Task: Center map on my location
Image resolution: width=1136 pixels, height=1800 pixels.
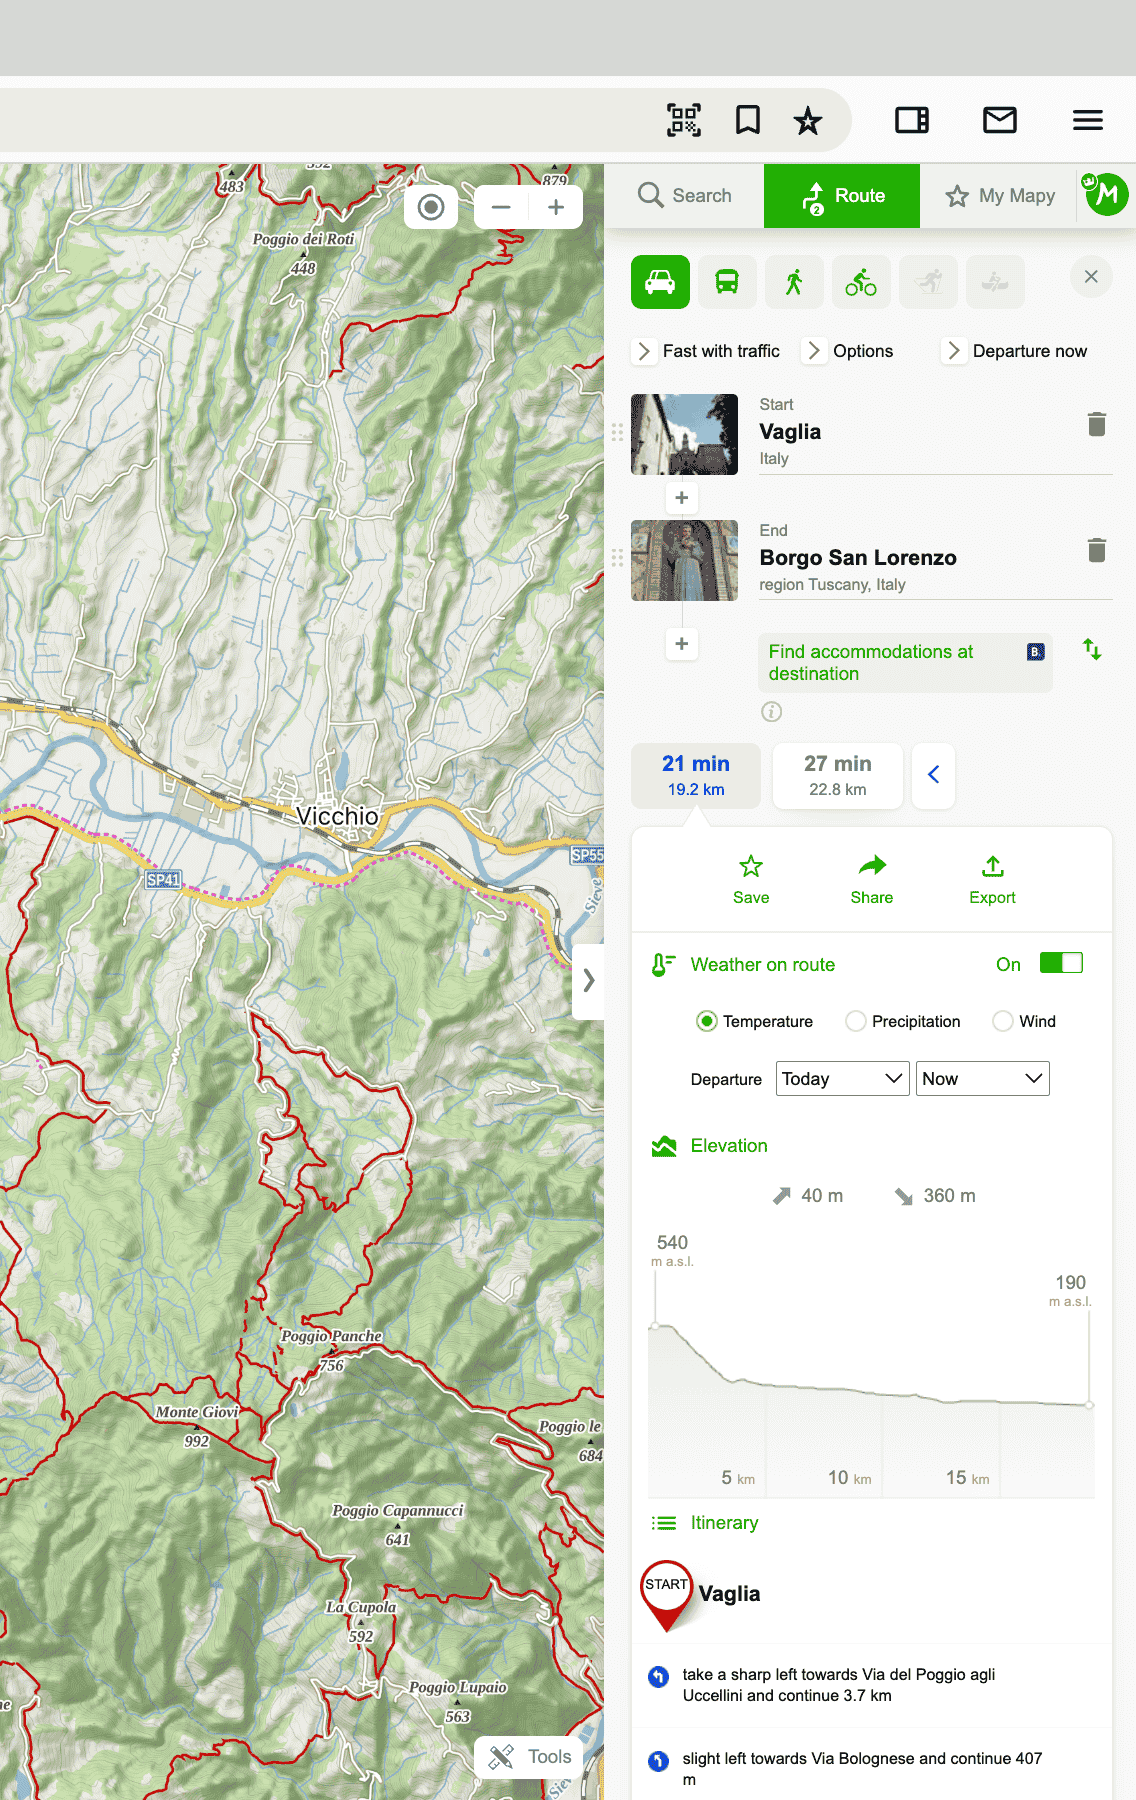Action: point(431,207)
